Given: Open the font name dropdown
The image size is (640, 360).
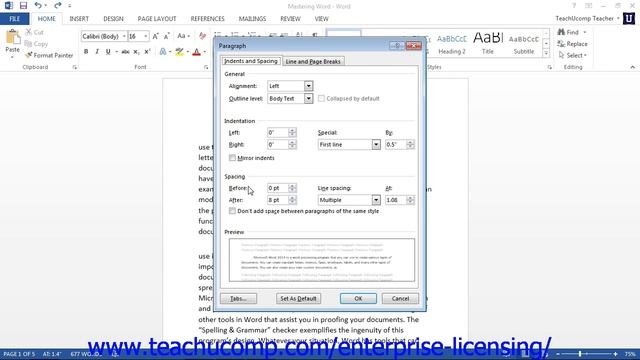Looking at the screenshot, I should (124, 36).
